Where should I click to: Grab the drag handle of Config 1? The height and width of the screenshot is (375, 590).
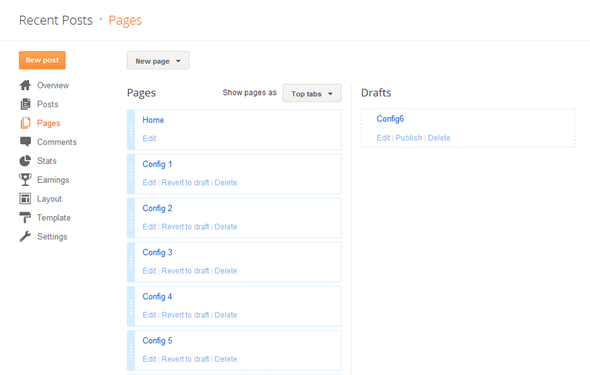tap(131, 174)
